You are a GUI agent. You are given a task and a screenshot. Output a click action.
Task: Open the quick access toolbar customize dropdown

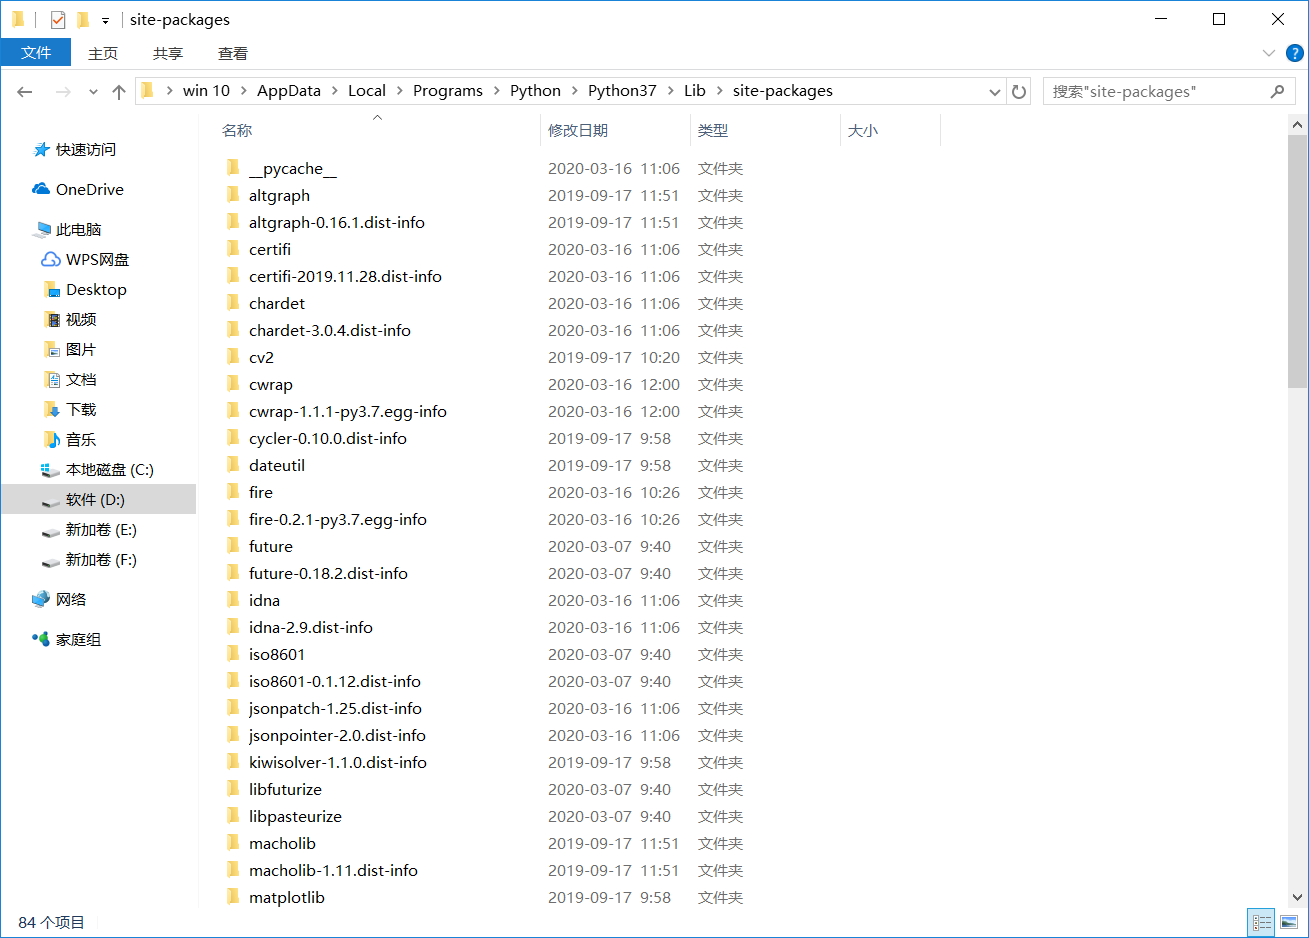(104, 19)
